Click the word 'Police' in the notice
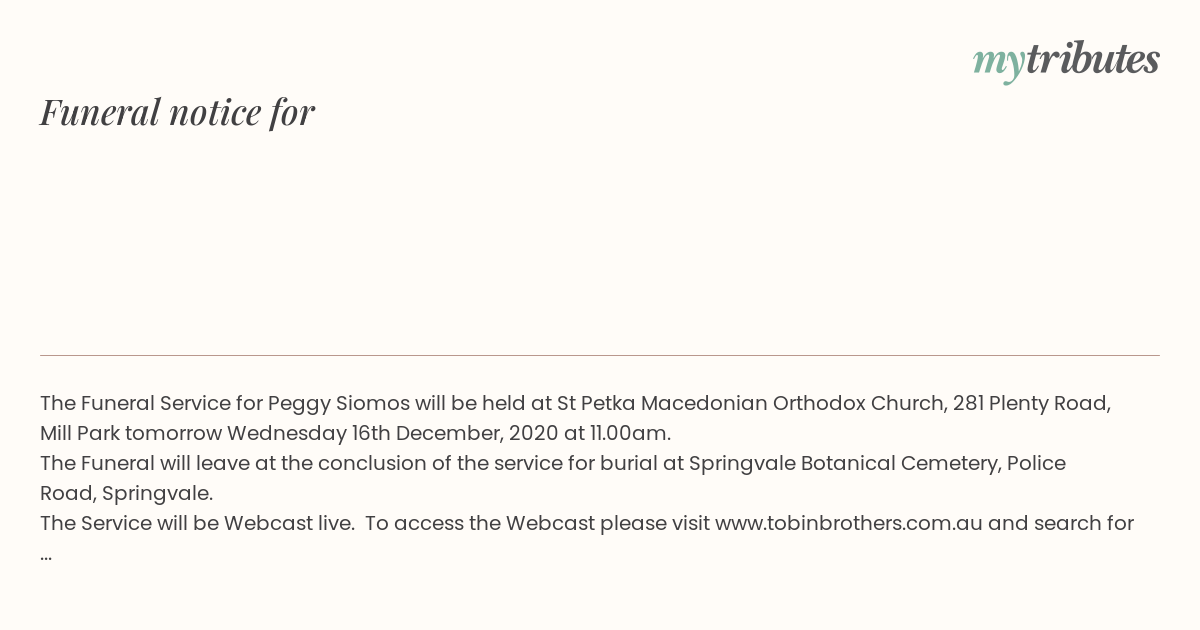The width and height of the screenshot is (1200, 630). (1036, 463)
